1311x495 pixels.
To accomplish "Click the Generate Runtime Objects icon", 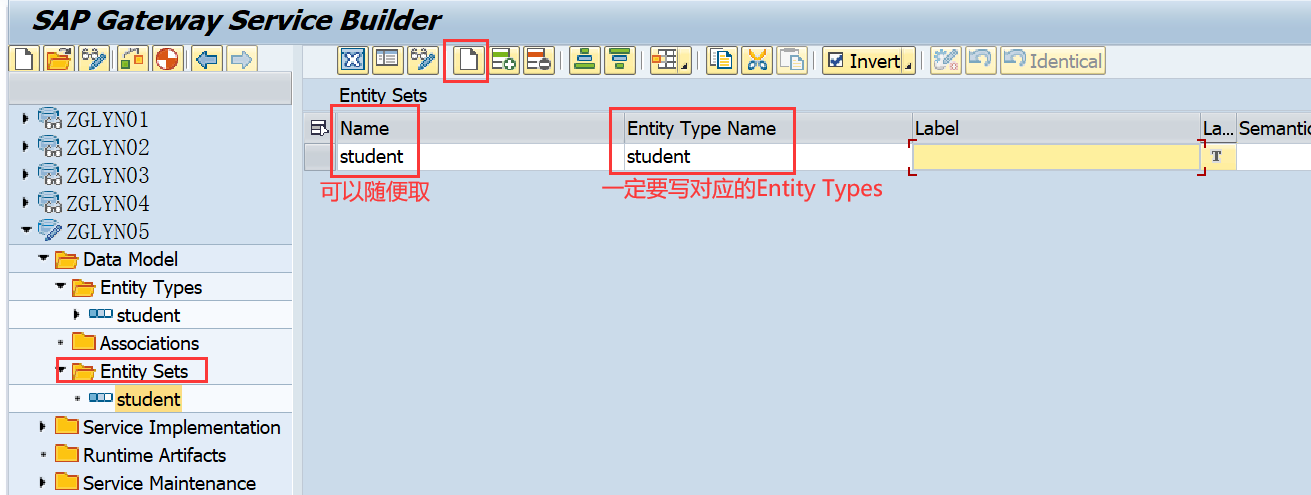I will 131,60.
